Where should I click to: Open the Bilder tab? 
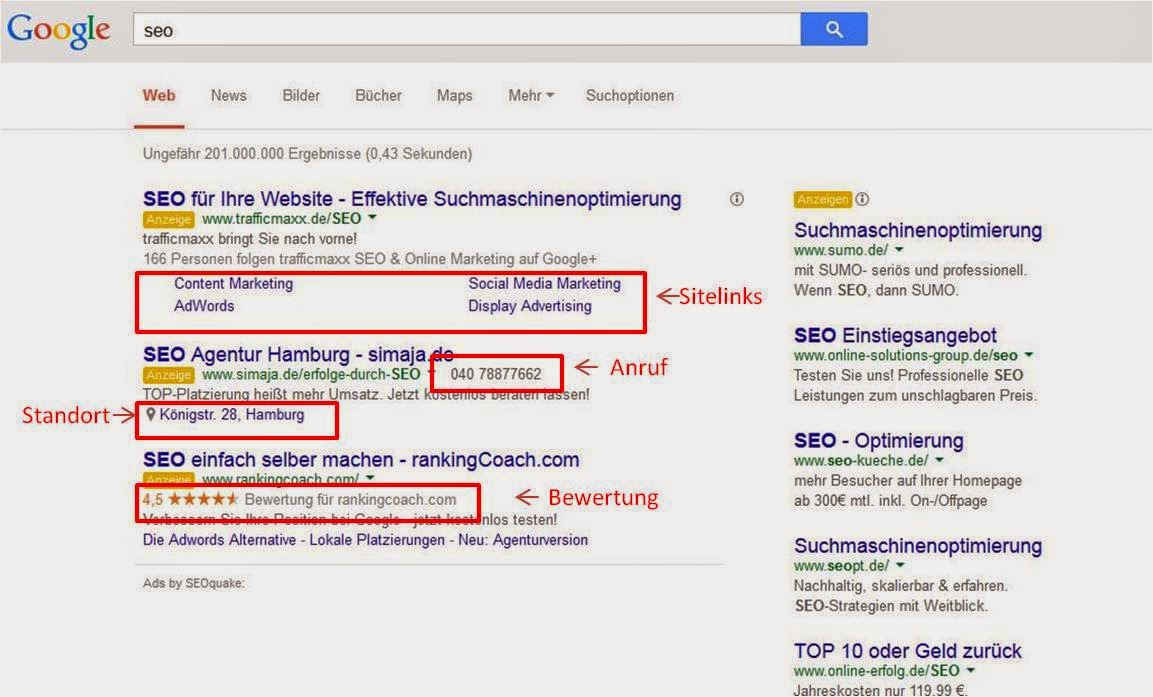pos(301,96)
